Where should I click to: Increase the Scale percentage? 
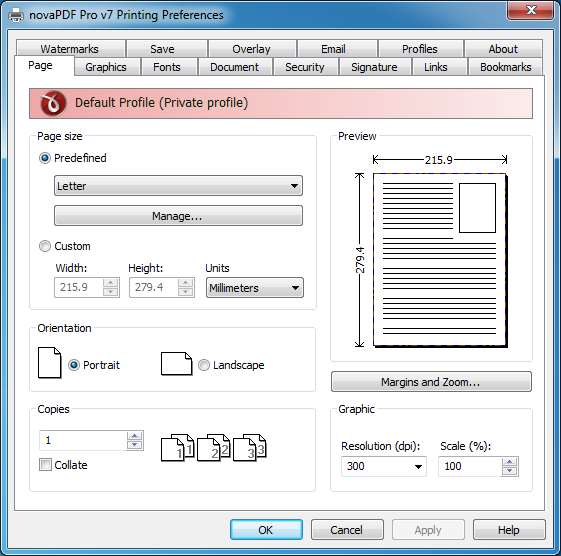coord(509,462)
